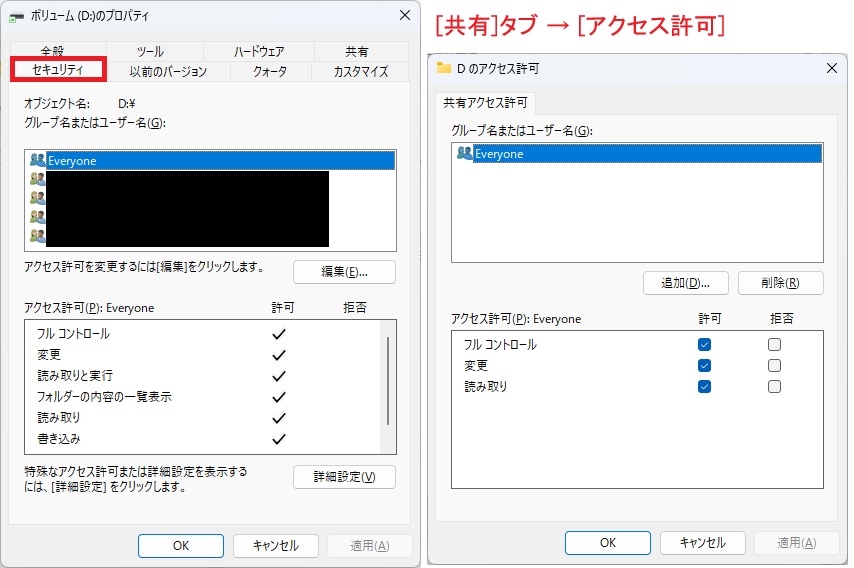Close the volume properties dialog

tap(405, 15)
